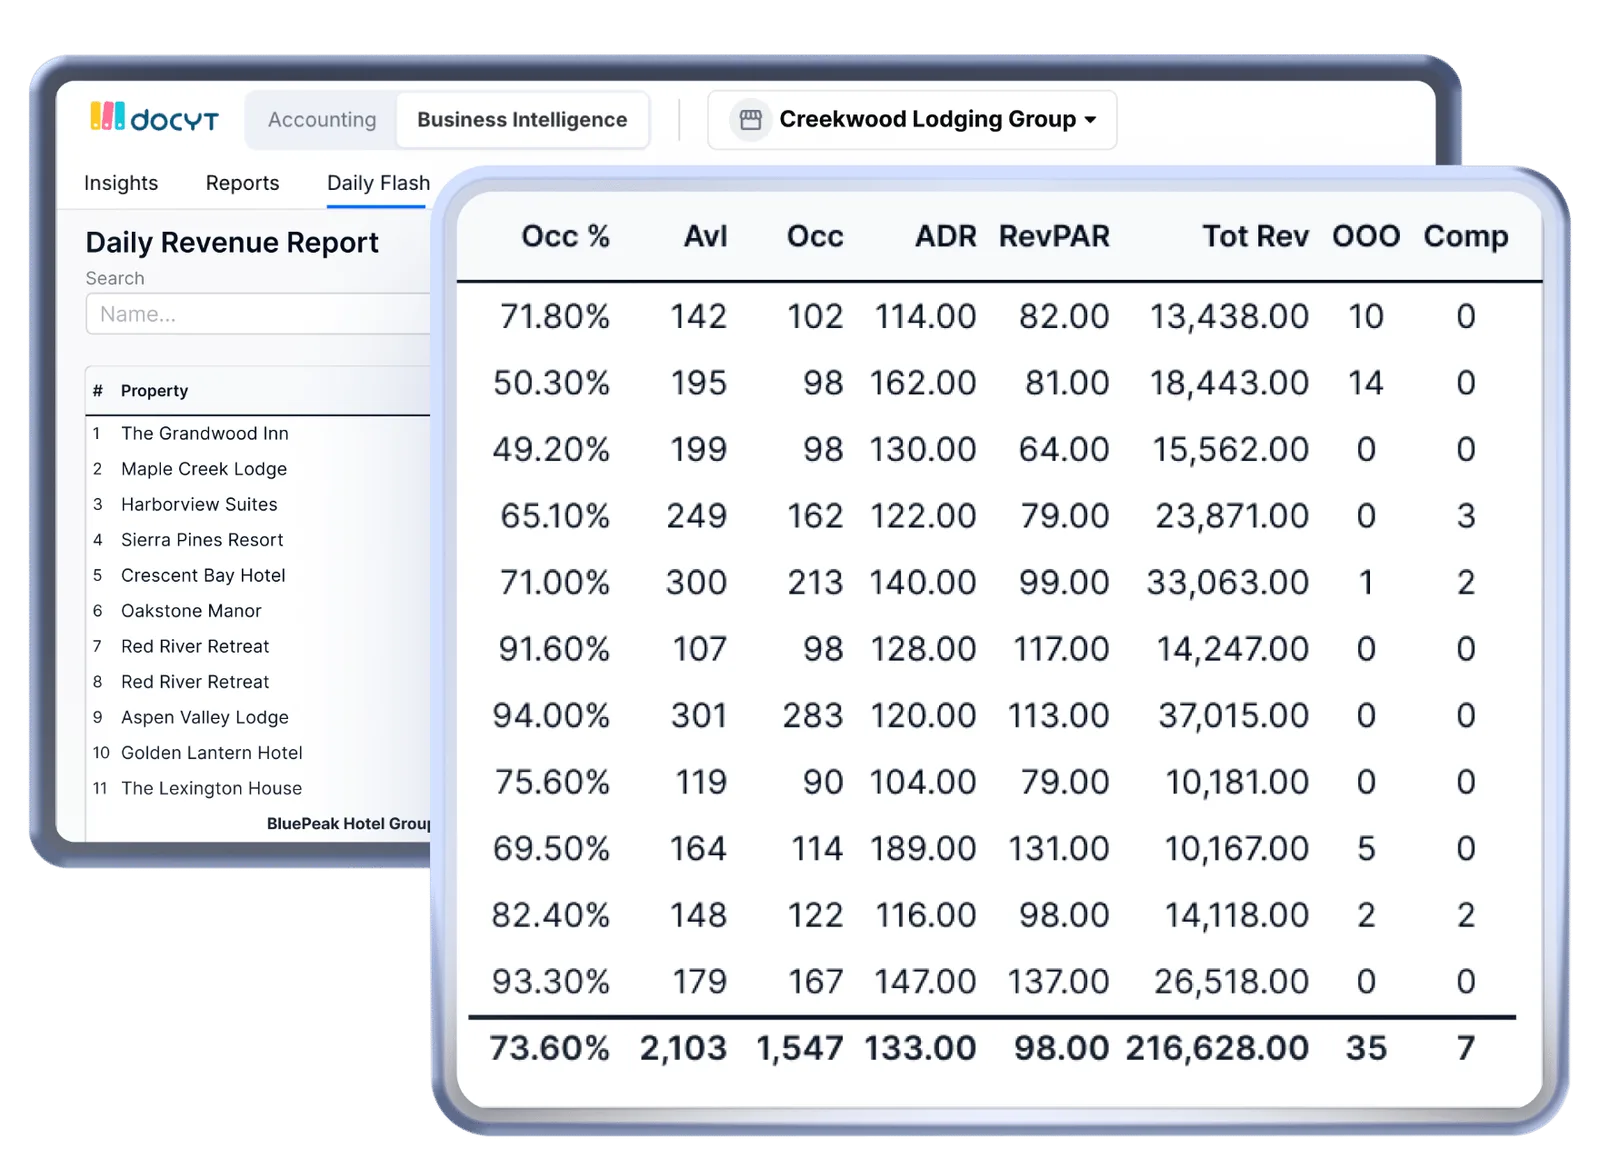
Task: Click the 37,015.00 total revenue cell
Action: 1233,716
